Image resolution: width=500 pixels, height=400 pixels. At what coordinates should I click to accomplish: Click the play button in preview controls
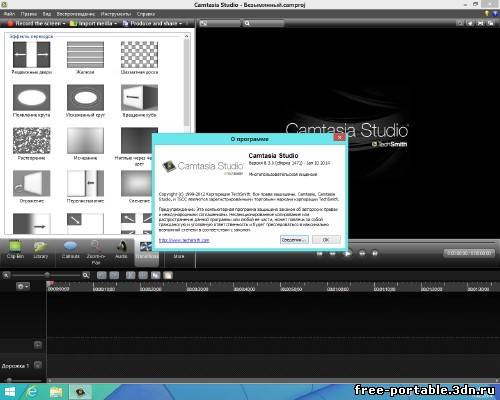(347, 253)
